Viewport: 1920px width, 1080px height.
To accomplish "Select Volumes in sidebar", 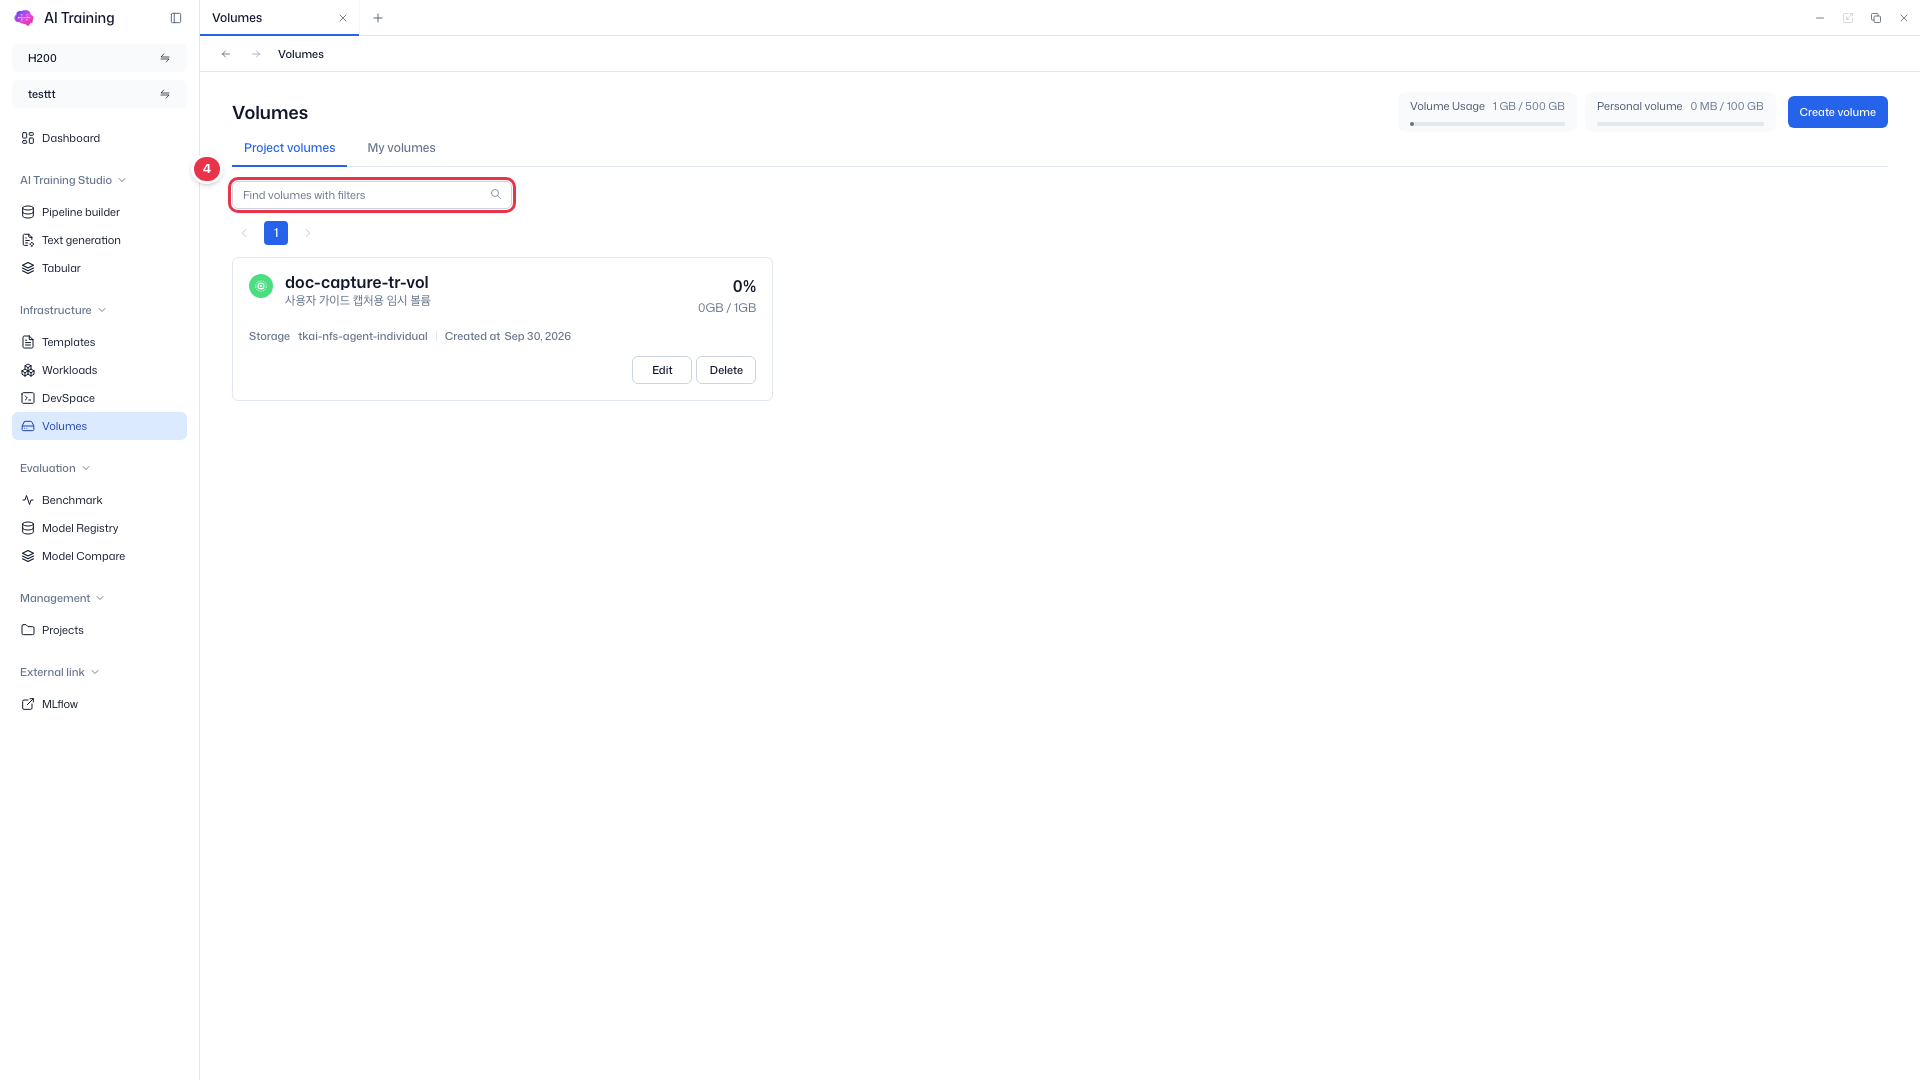I will 99,426.
